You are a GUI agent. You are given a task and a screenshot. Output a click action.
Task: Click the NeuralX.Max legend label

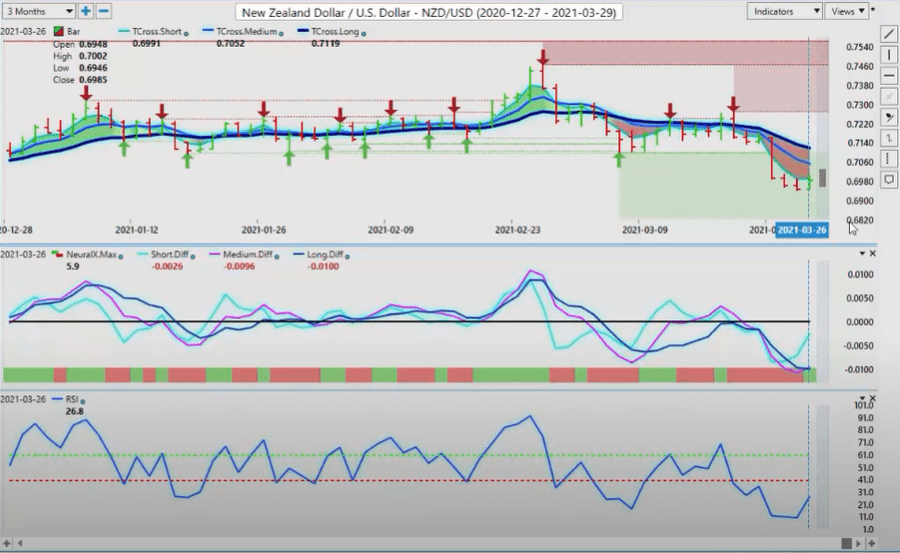(91, 254)
